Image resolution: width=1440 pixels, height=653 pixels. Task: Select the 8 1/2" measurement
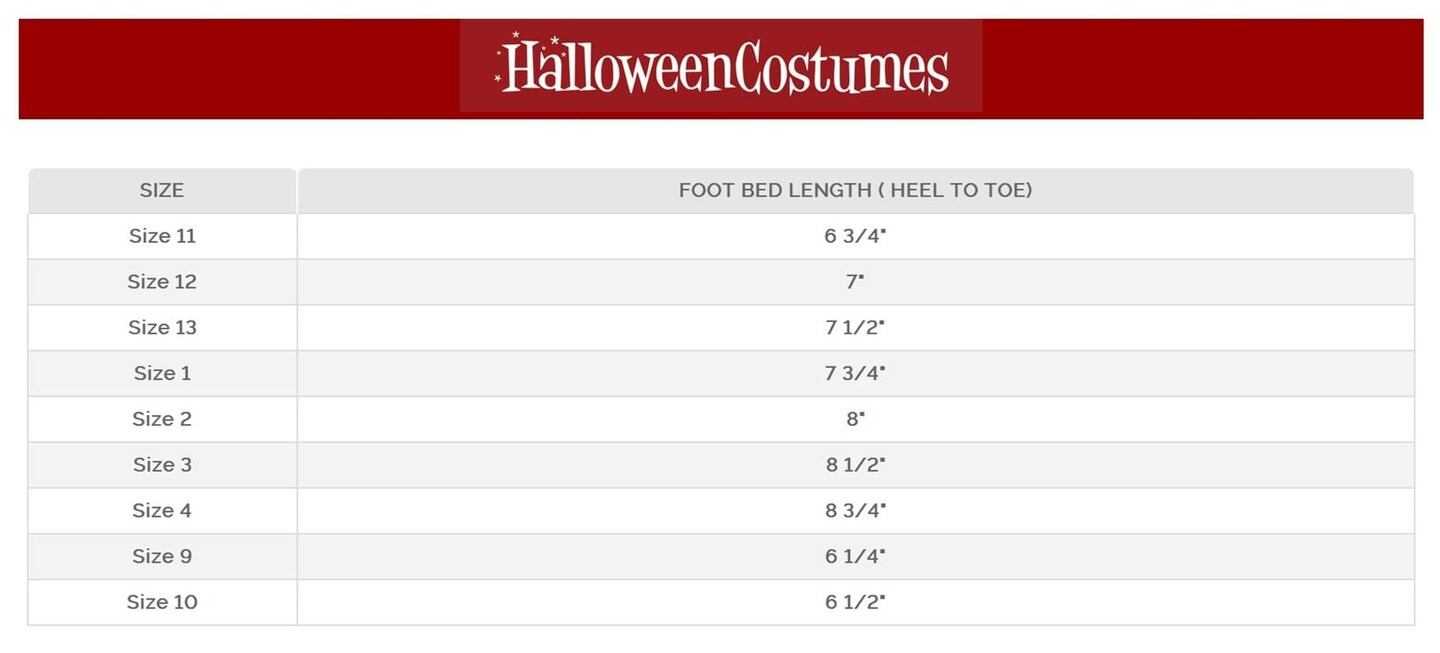855,465
